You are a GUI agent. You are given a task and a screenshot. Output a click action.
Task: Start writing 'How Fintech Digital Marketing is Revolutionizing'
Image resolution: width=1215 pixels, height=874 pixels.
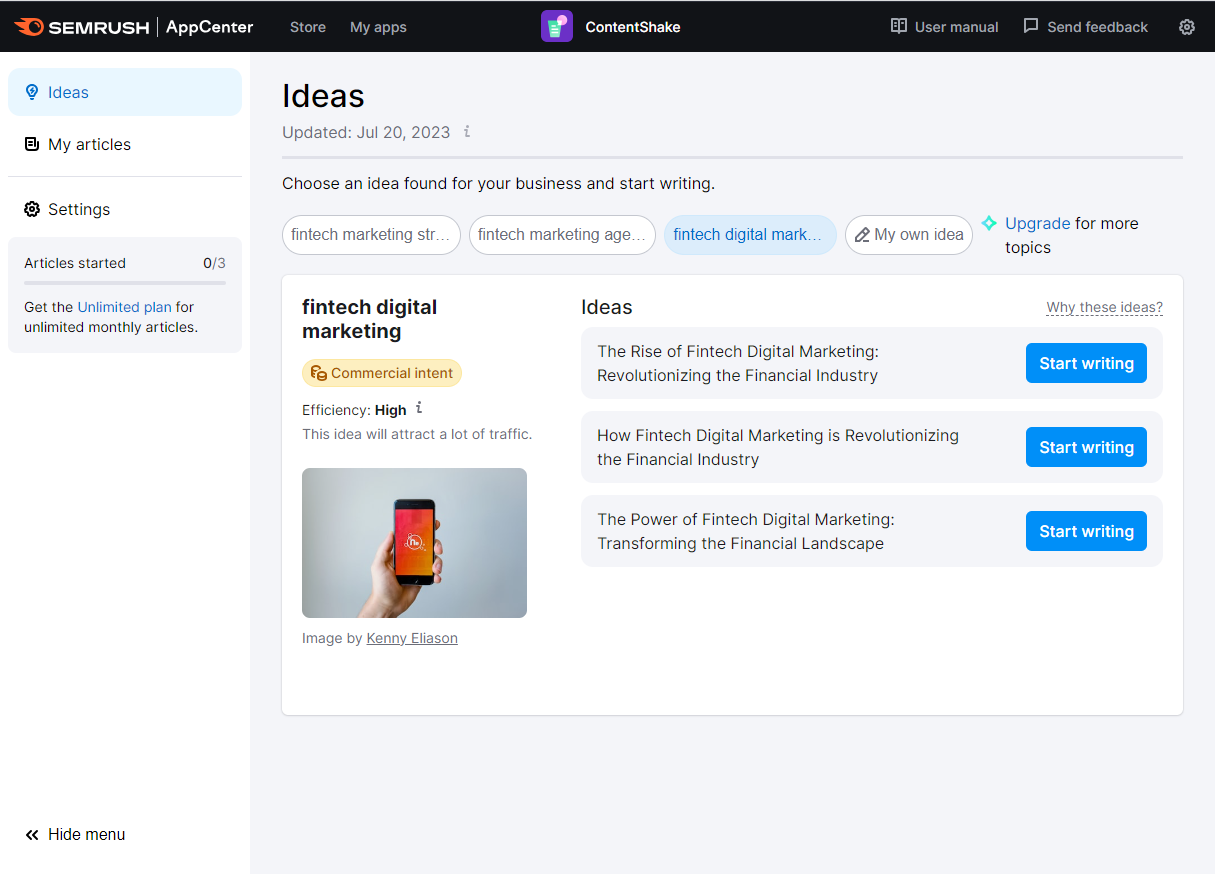[x=1086, y=447]
